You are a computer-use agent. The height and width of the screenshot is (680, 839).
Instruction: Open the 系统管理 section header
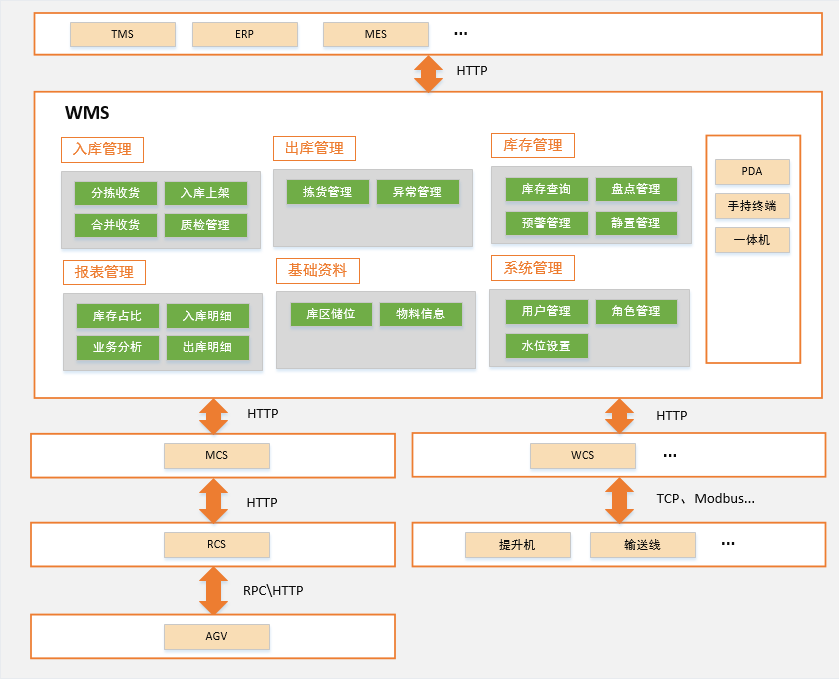tap(532, 268)
